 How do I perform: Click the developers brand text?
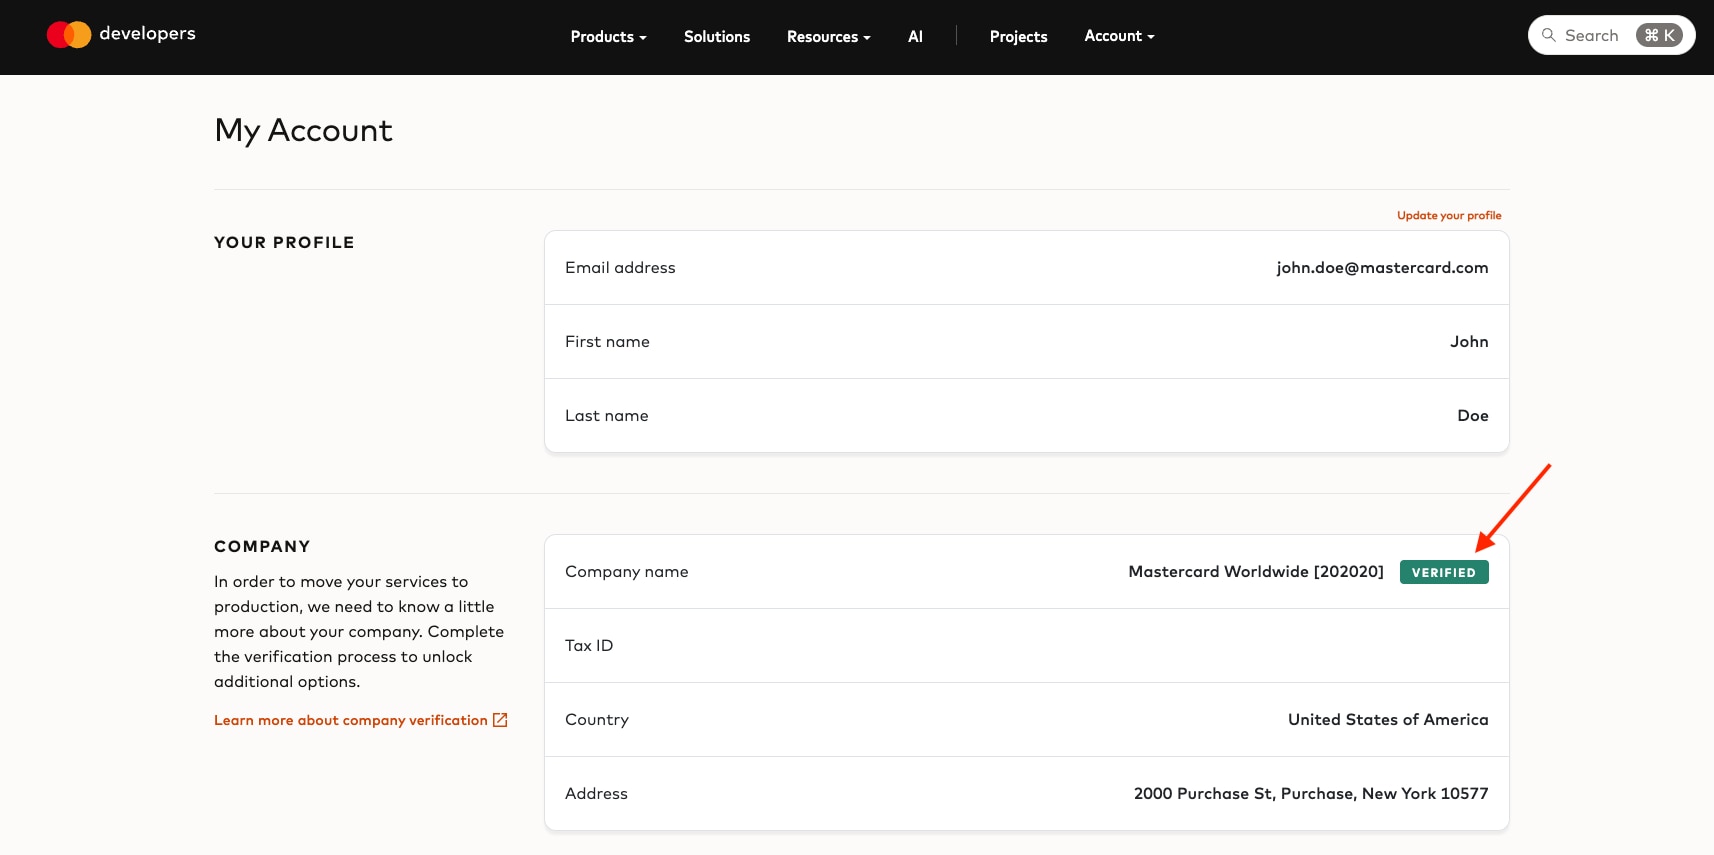pyautogui.click(x=148, y=34)
